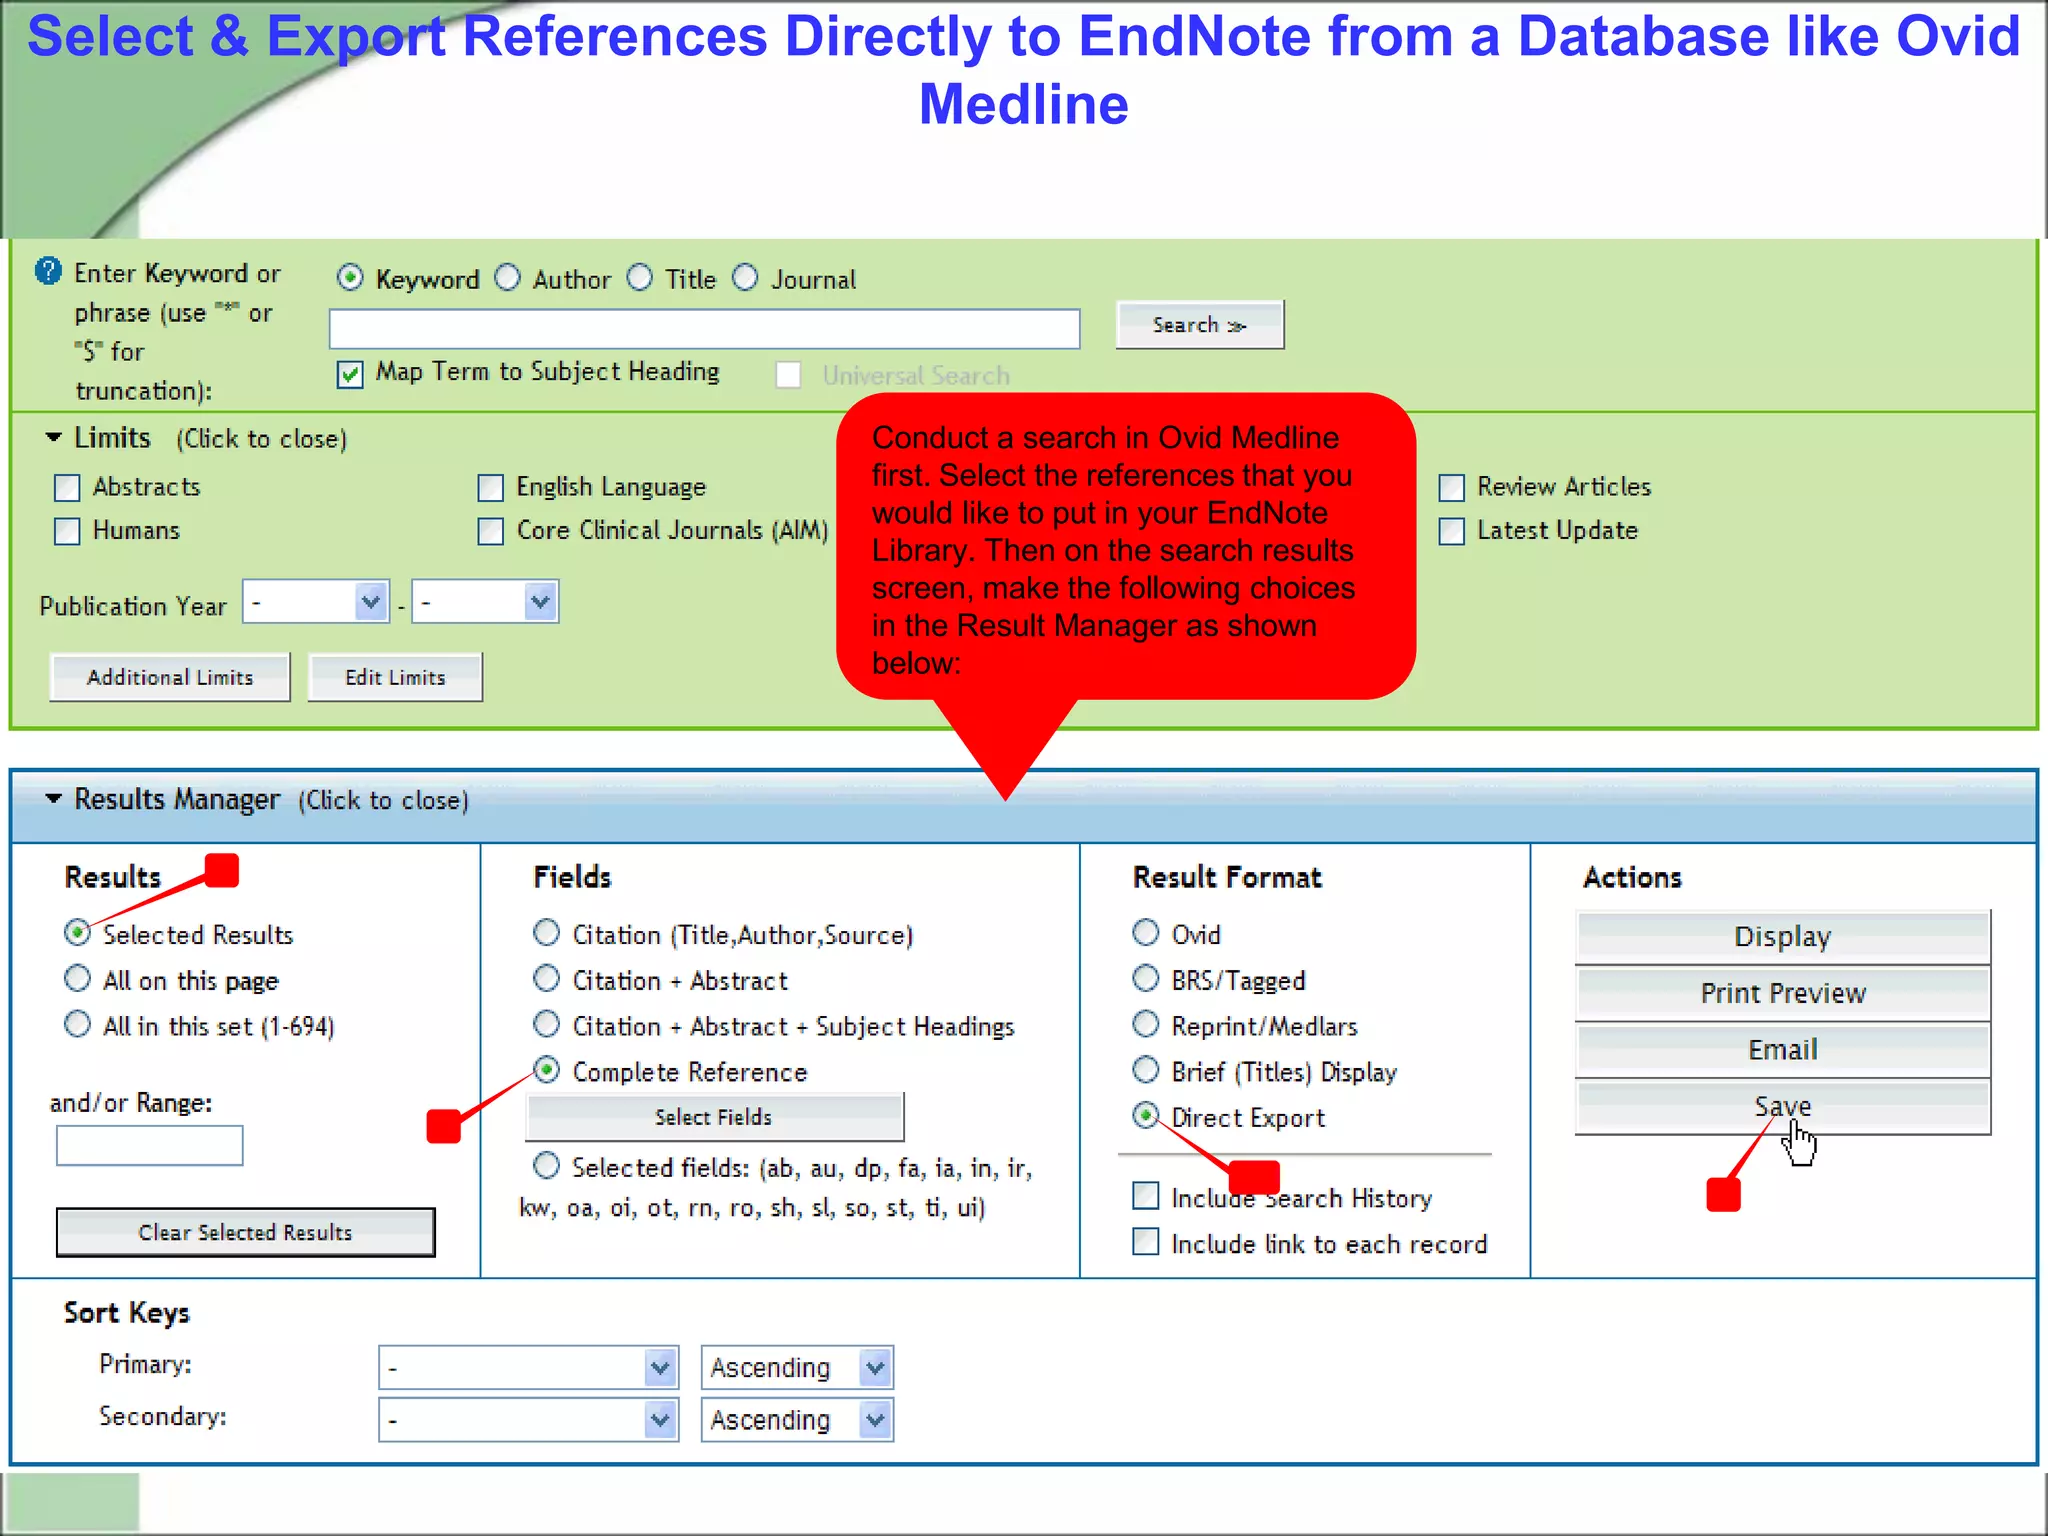Screen dimensions: 2048x1536
Task: Check the Latest Update checkbox
Action: coord(1451,531)
